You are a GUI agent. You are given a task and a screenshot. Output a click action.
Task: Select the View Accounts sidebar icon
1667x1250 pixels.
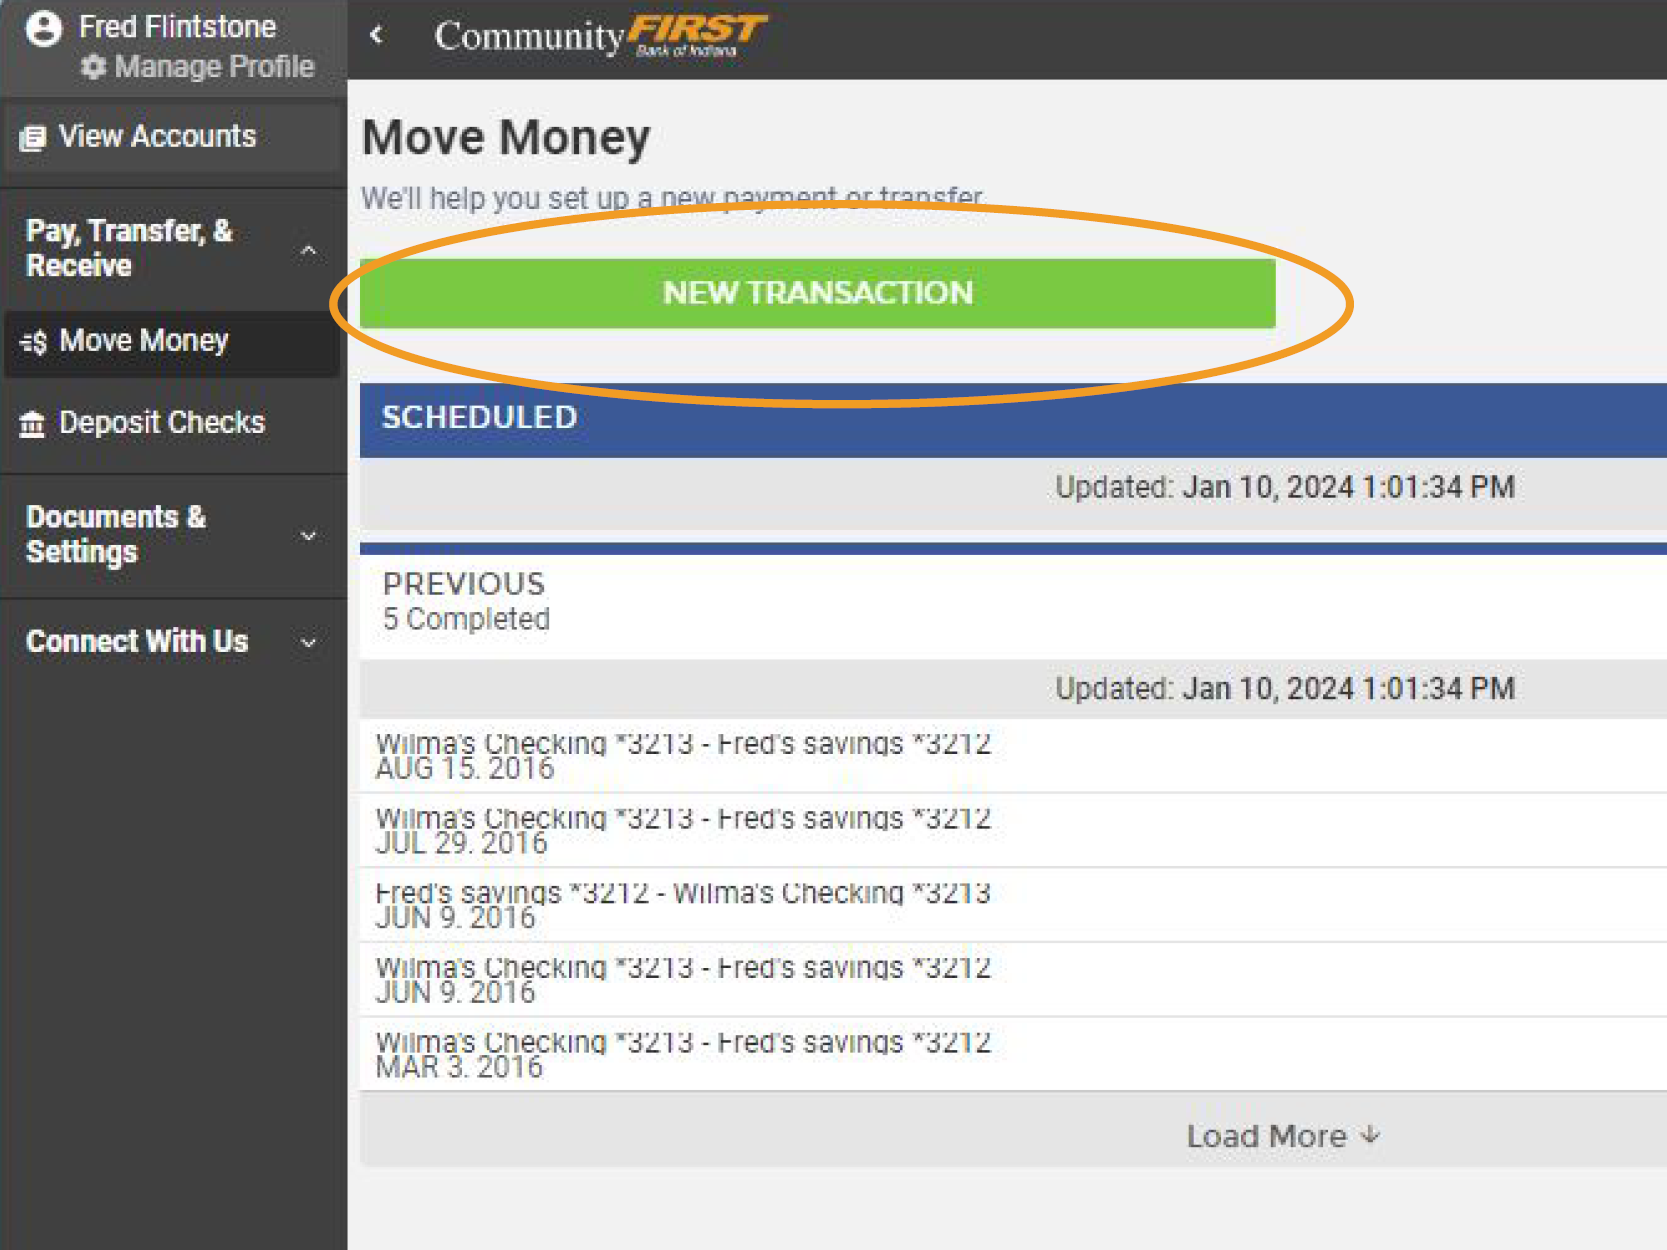coord(33,136)
